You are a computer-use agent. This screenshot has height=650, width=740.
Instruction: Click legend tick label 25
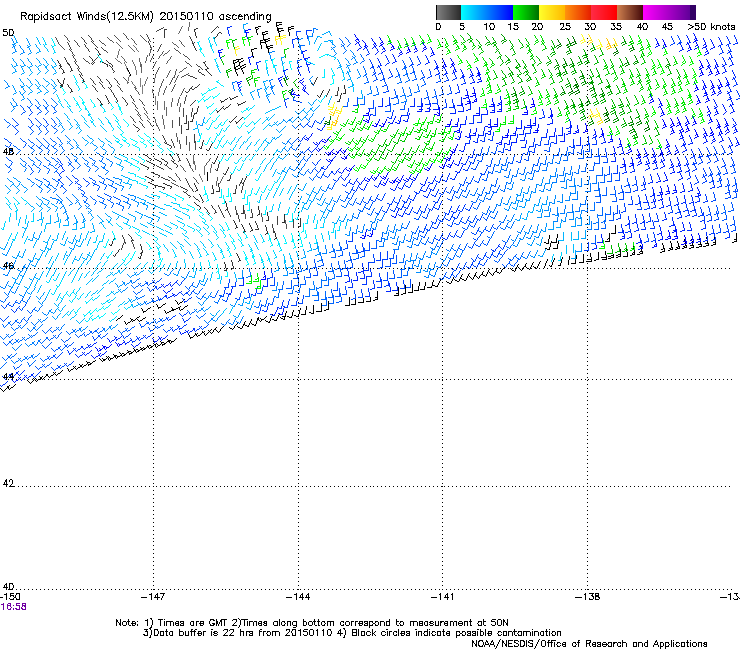(565, 27)
